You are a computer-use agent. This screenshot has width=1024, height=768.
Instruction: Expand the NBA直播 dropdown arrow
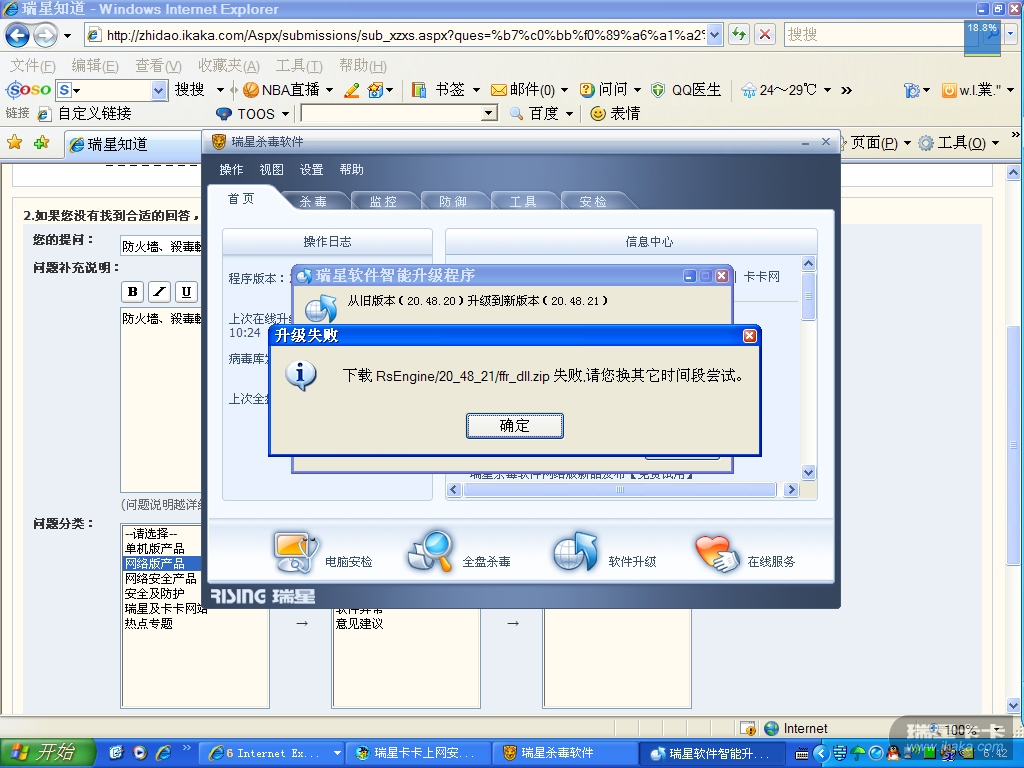(x=329, y=90)
